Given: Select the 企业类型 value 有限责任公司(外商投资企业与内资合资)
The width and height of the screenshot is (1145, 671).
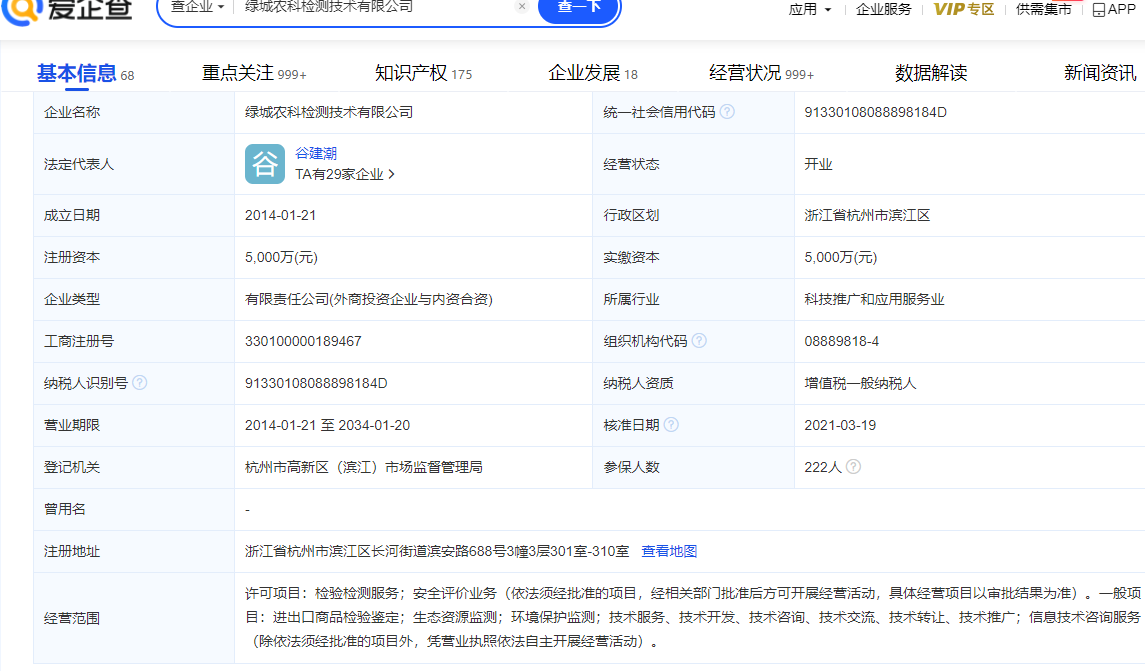Looking at the screenshot, I should pyautogui.click(x=369, y=299).
